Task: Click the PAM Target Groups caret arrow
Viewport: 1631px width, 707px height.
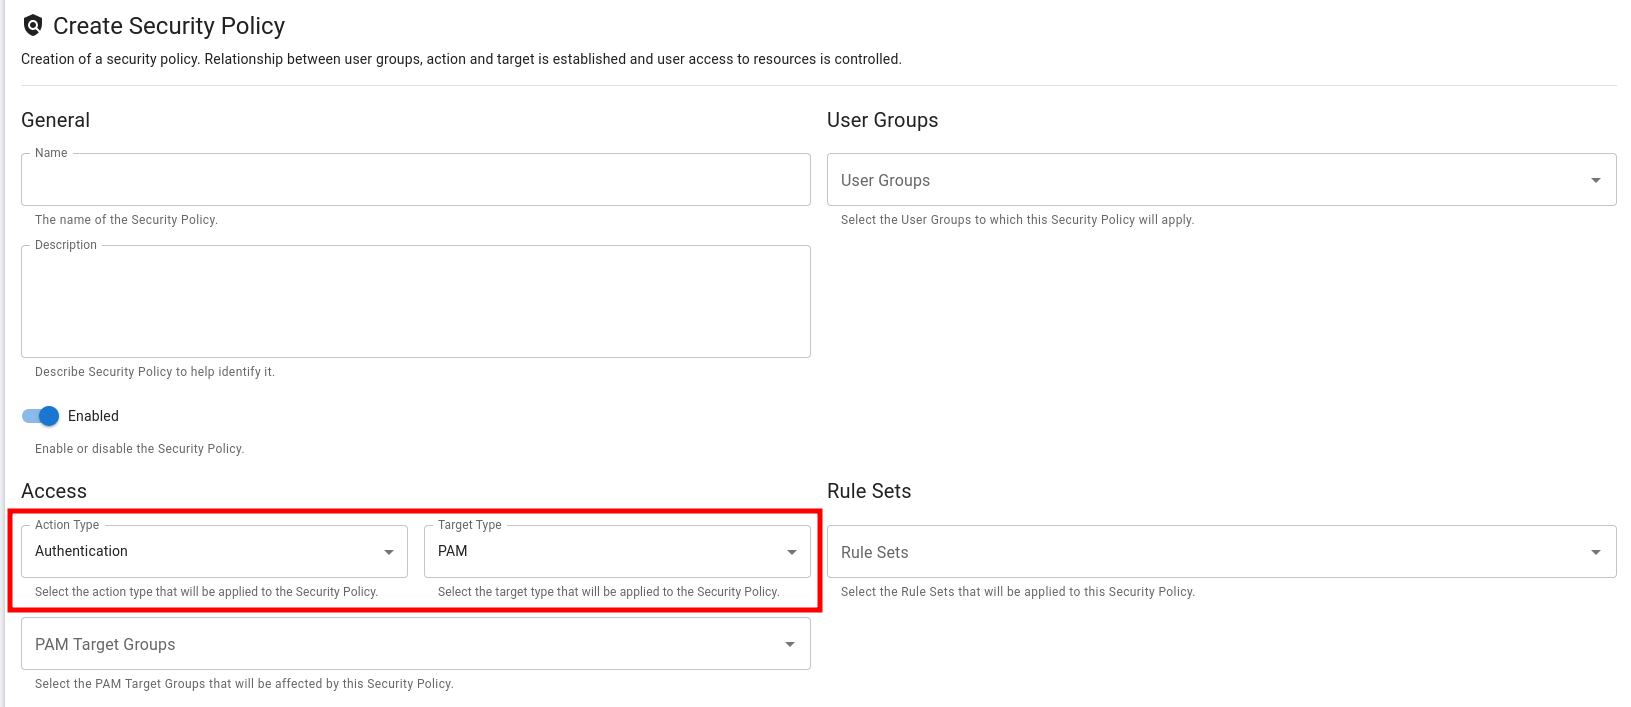Action: [x=790, y=644]
